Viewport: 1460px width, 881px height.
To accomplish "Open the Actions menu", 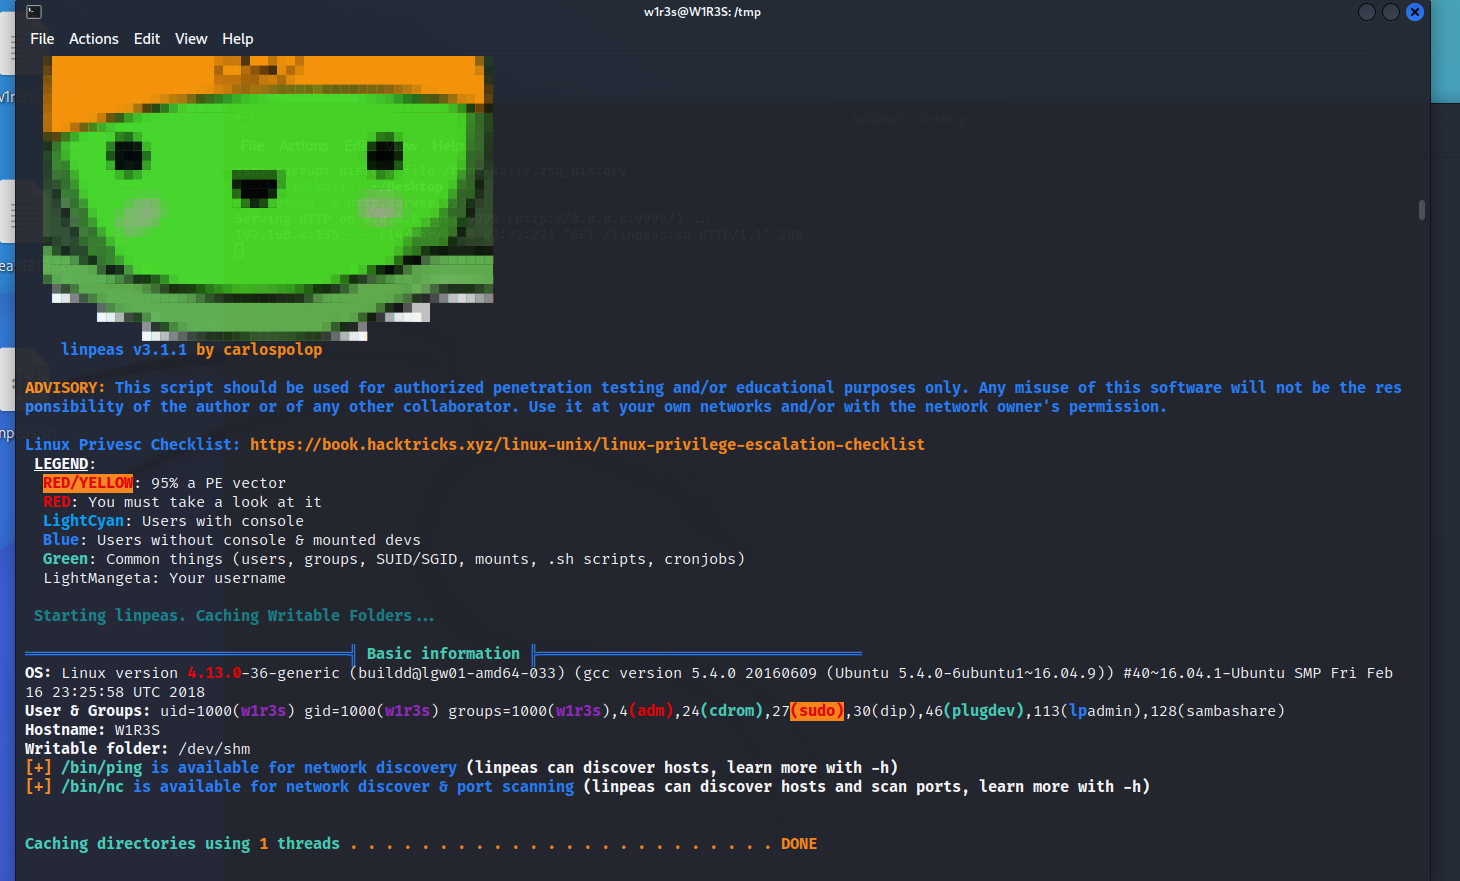I will [x=93, y=39].
